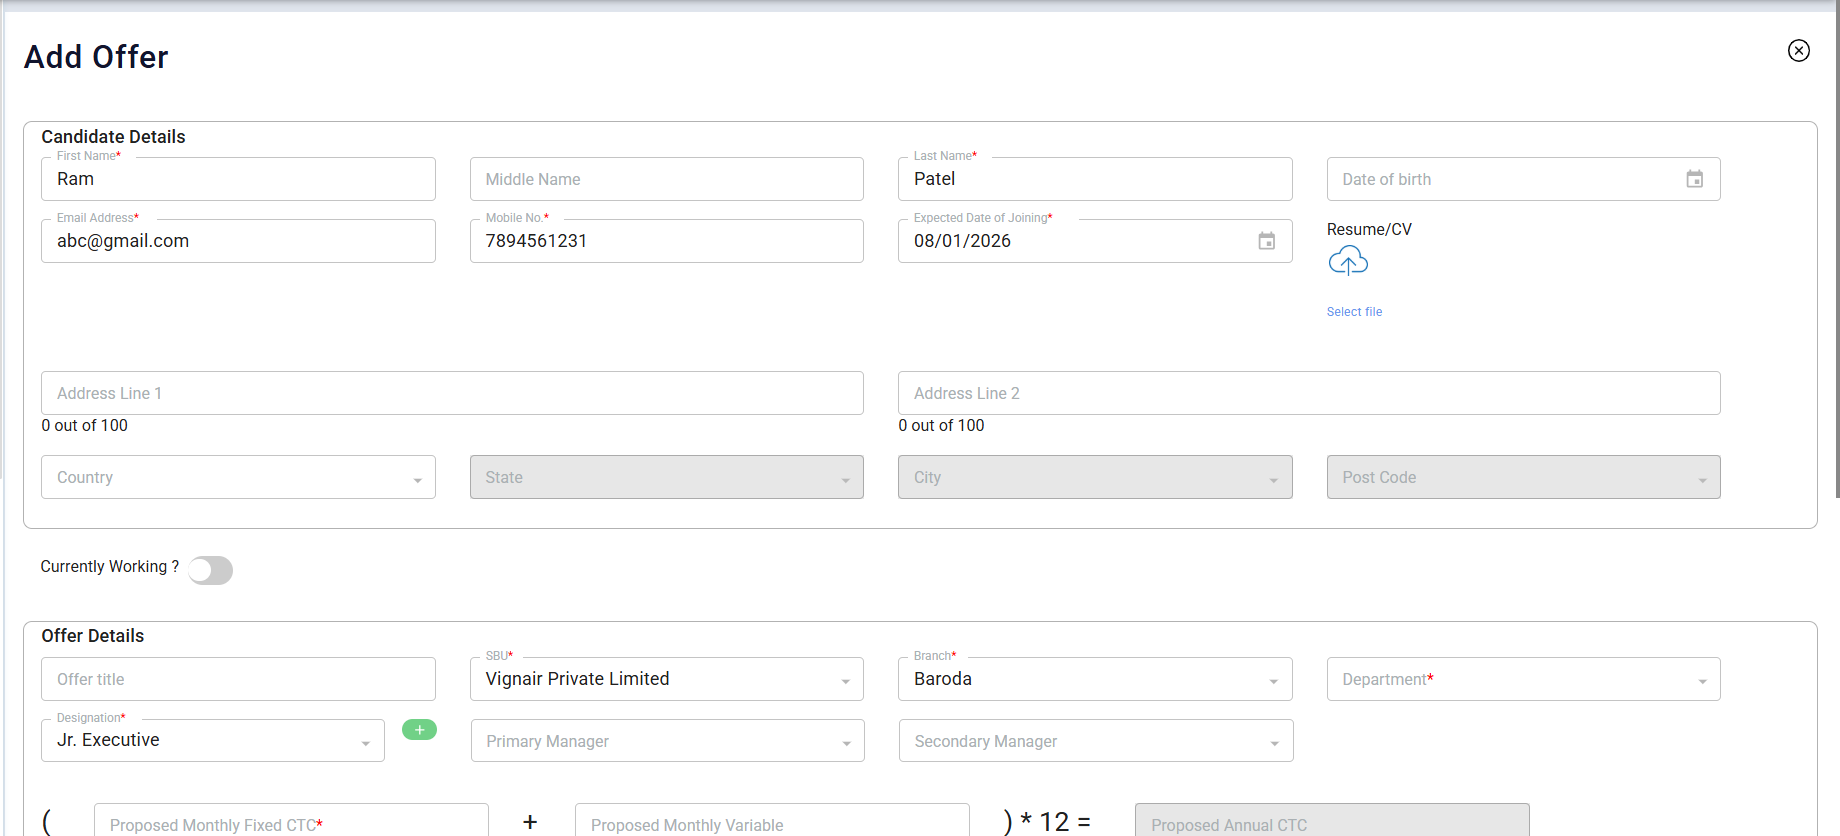
Task: Open Expected Date of Joining calendar icon
Action: tap(1266, 241)
